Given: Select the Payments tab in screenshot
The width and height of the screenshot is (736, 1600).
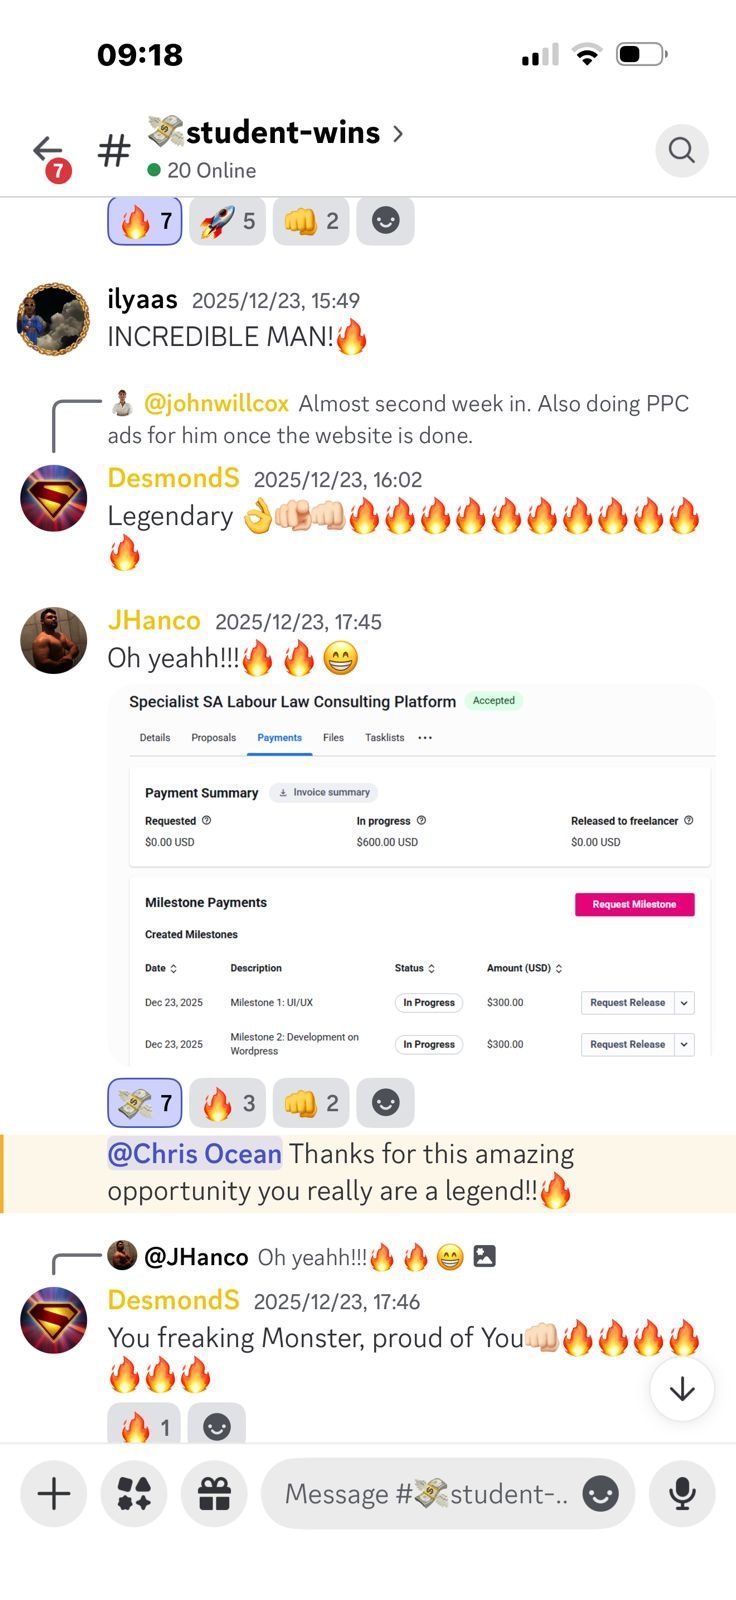Looking at the screenshot, I should (x=279, y=738).
